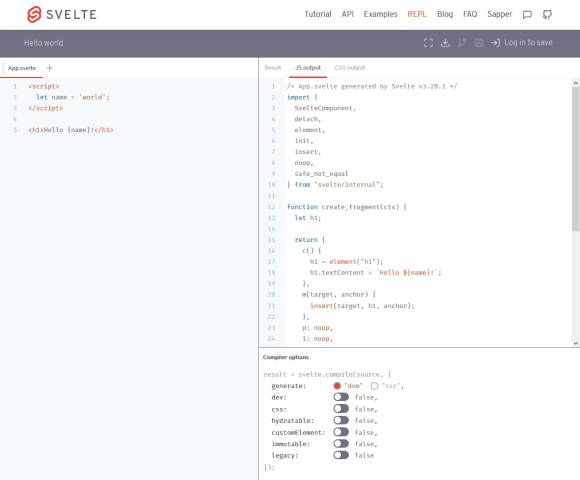Click the save icon in the toolbar

(x=479, y=43)
